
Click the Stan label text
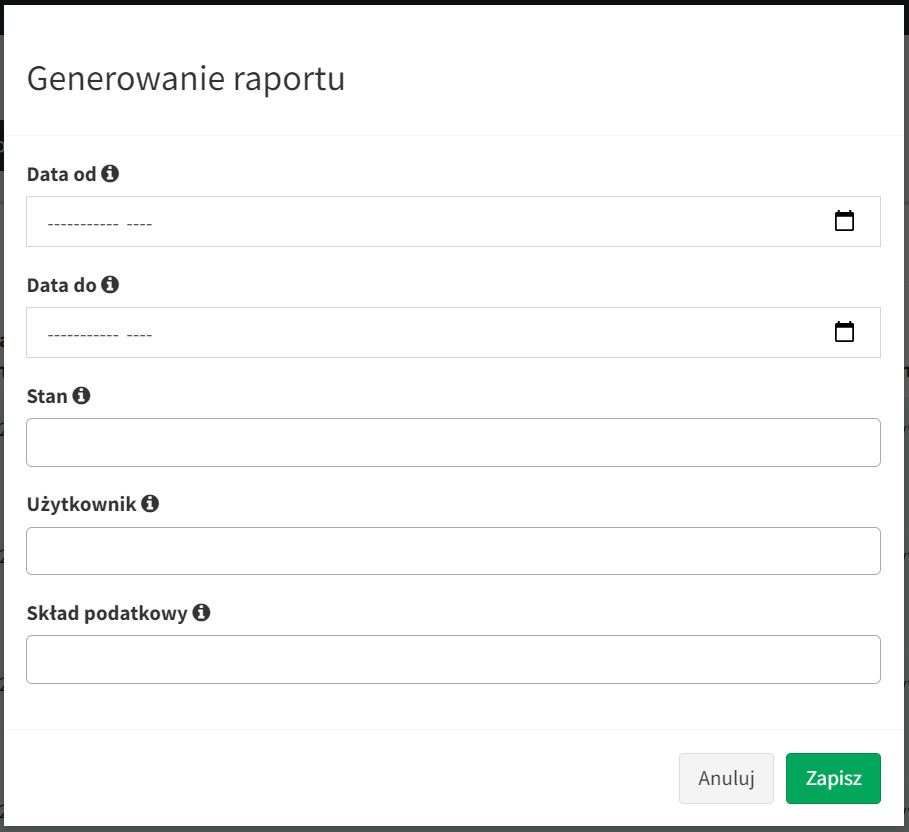[x=47, y=396]
